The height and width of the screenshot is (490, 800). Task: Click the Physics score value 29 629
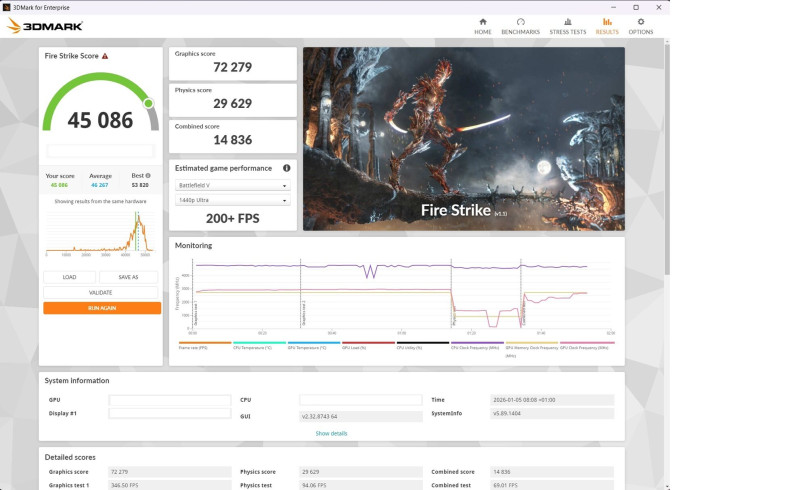[233, 104]
